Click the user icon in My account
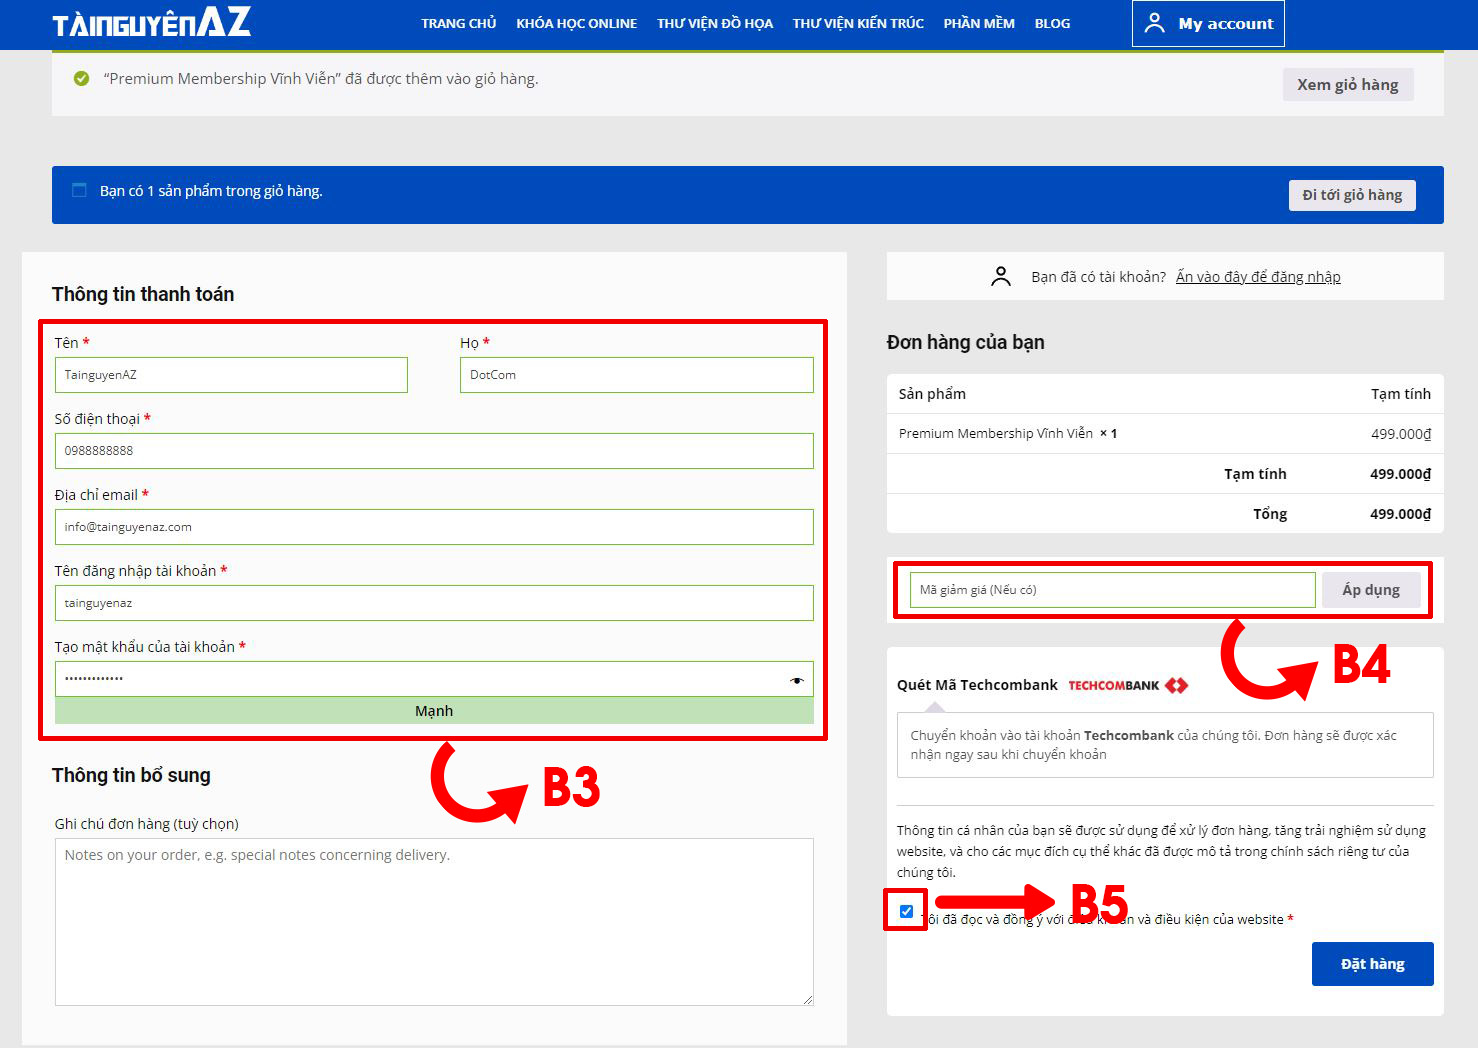 (x=1154, y=23)
